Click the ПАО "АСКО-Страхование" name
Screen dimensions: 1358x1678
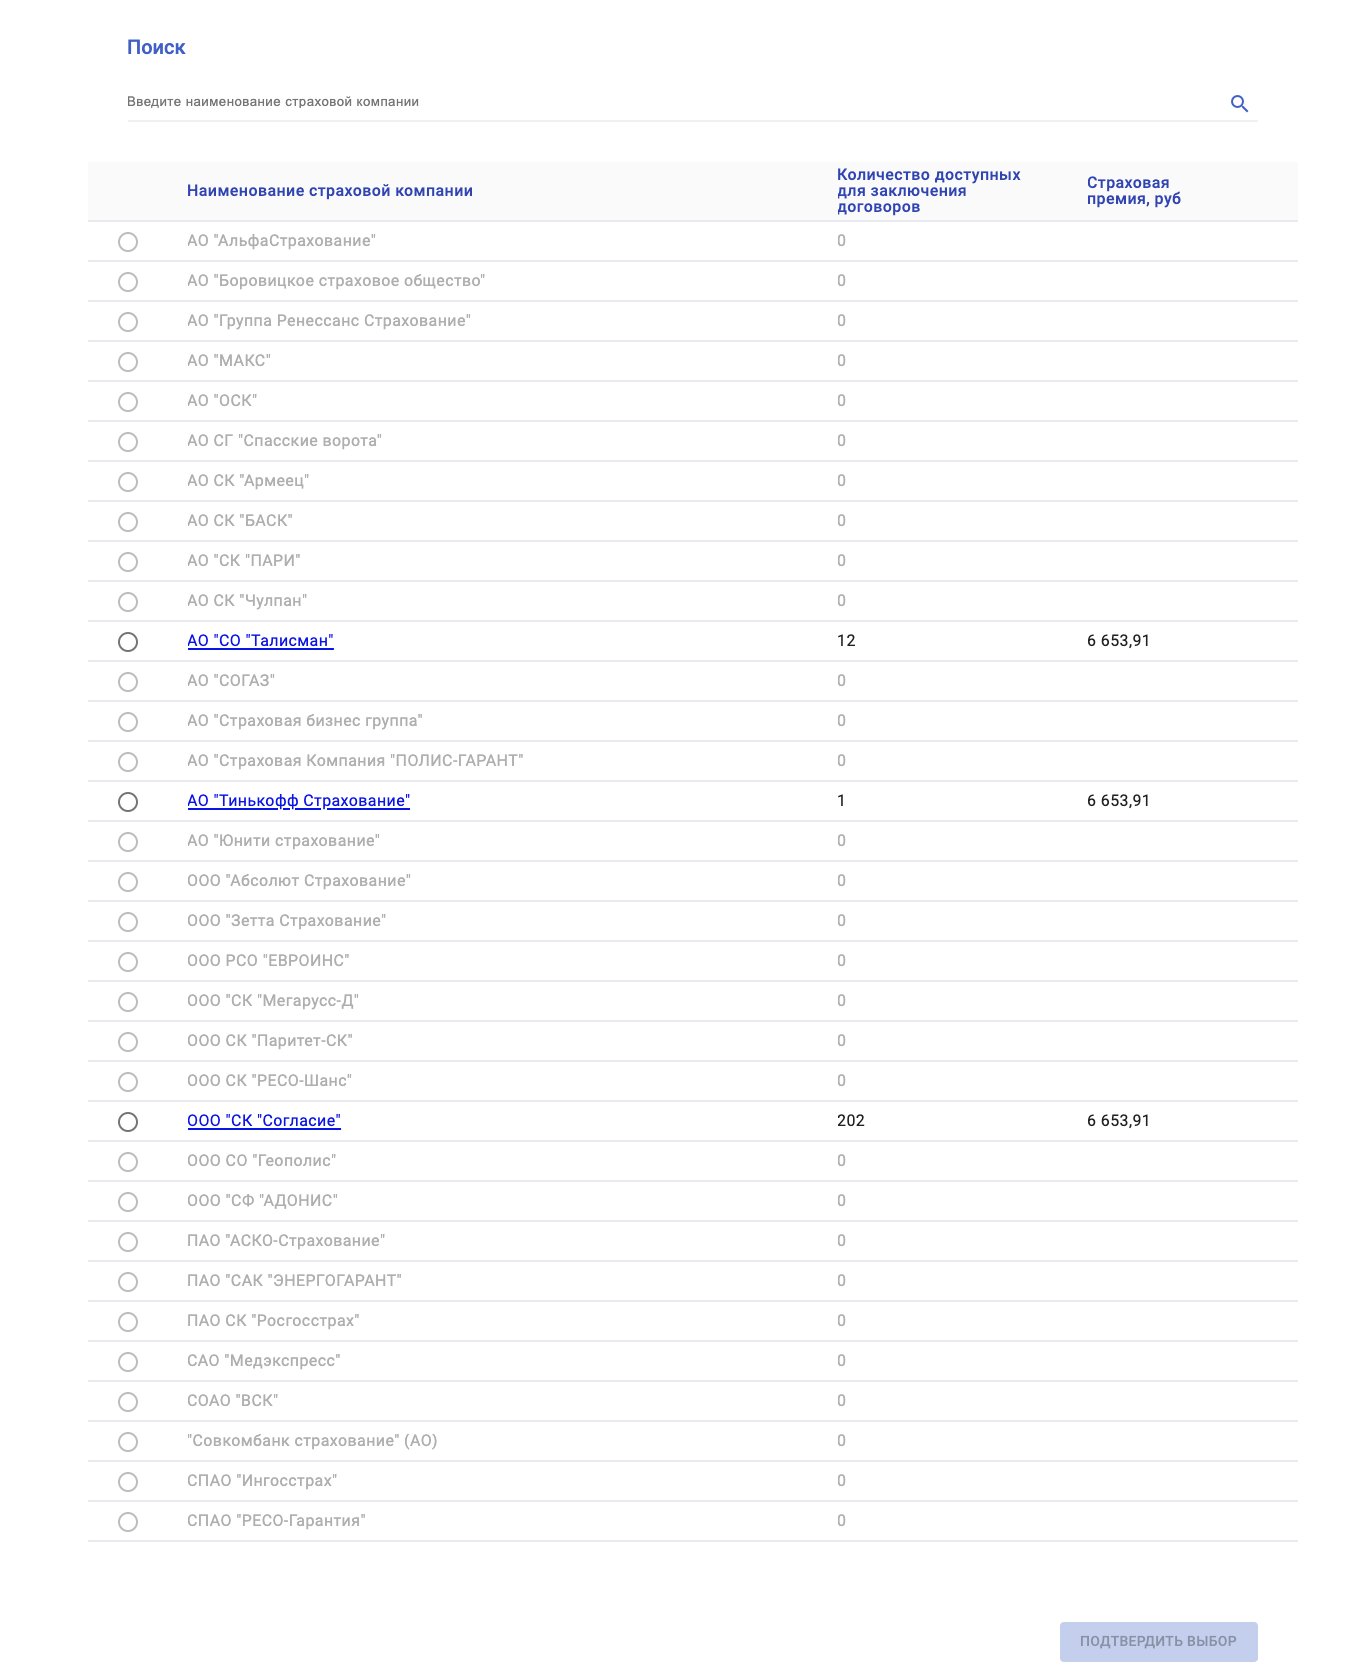(286, 1241)
